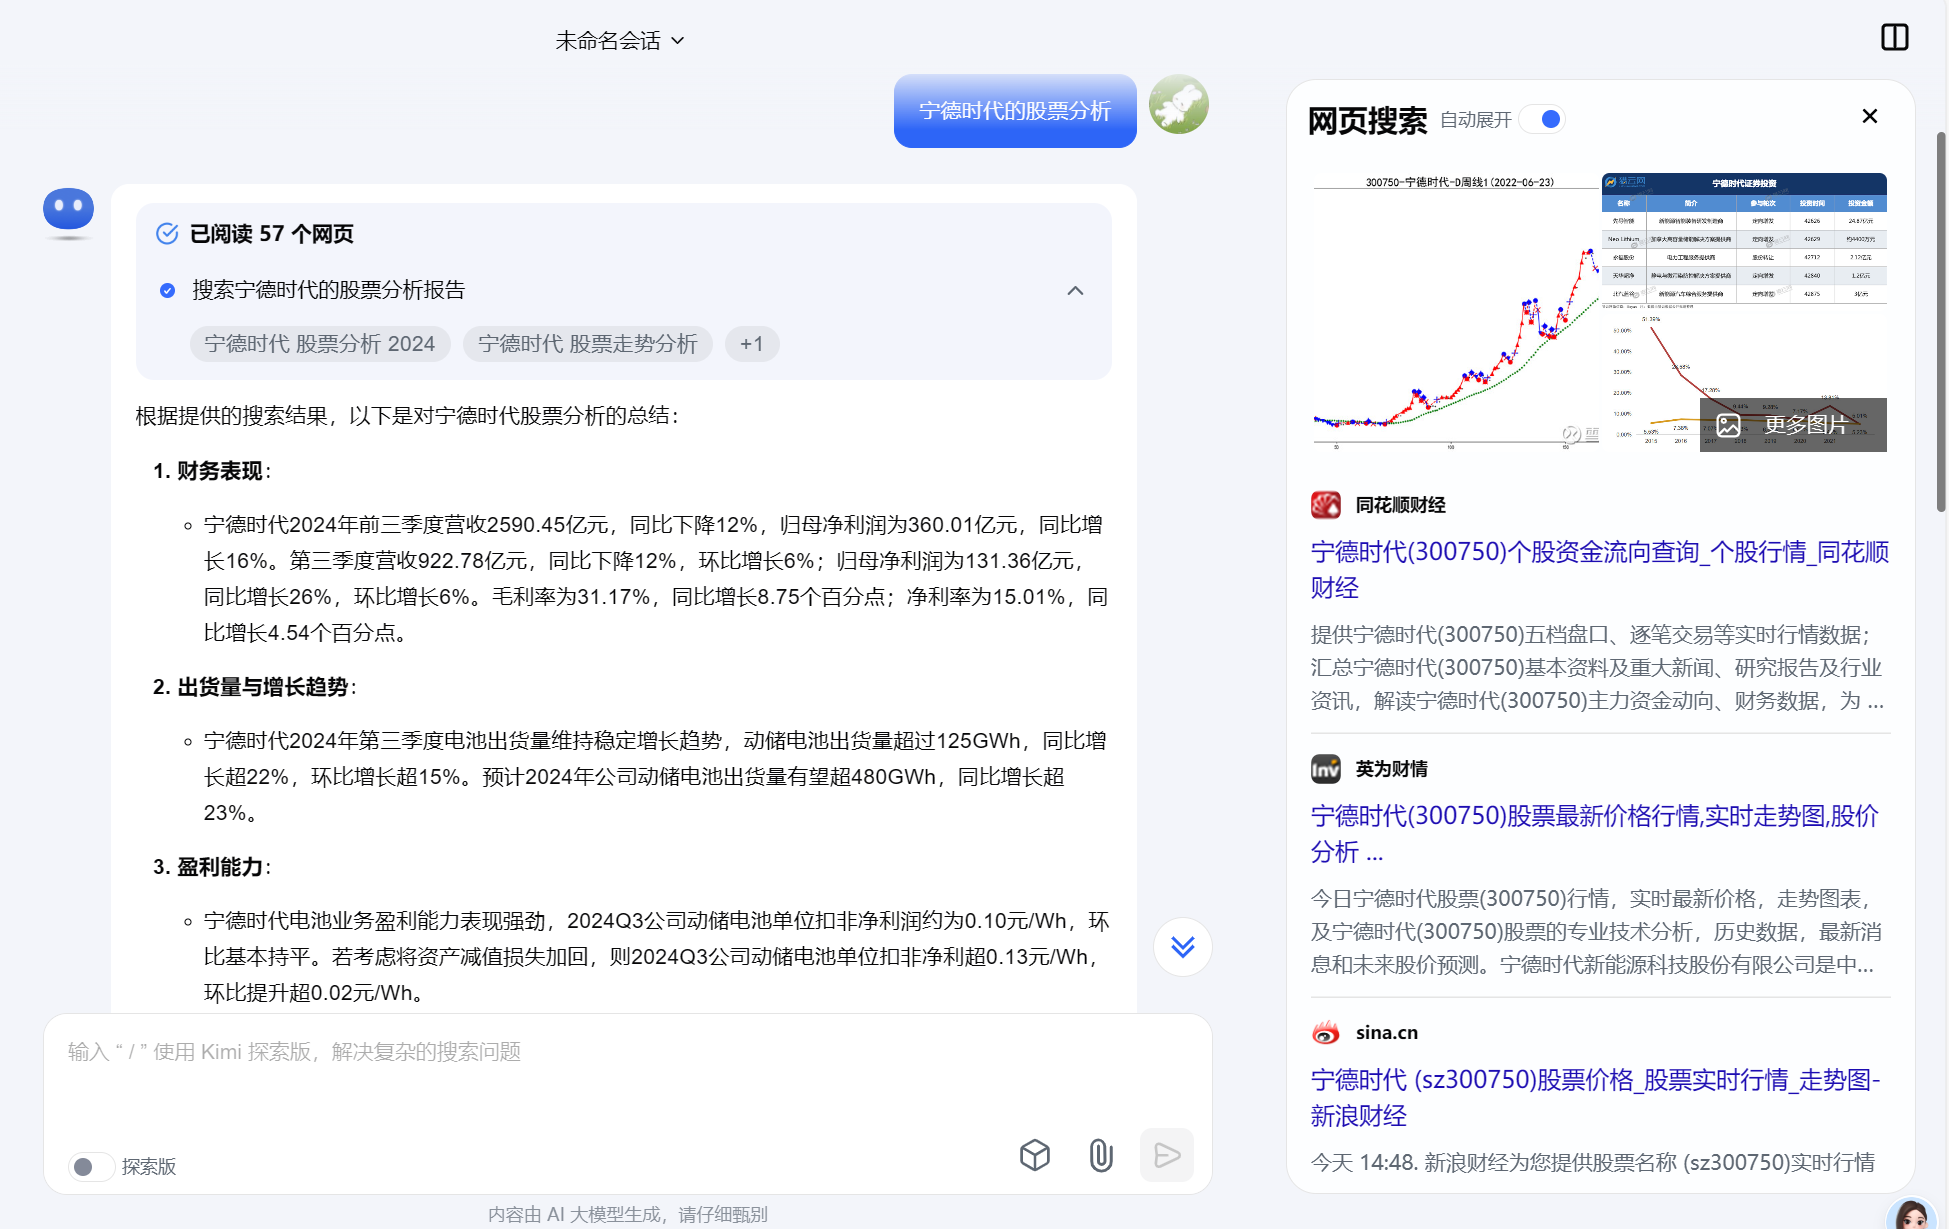Click the user profile avatar
Screen dimensions: 1949x1229
pyautogui.click(x=1178, y=104)
